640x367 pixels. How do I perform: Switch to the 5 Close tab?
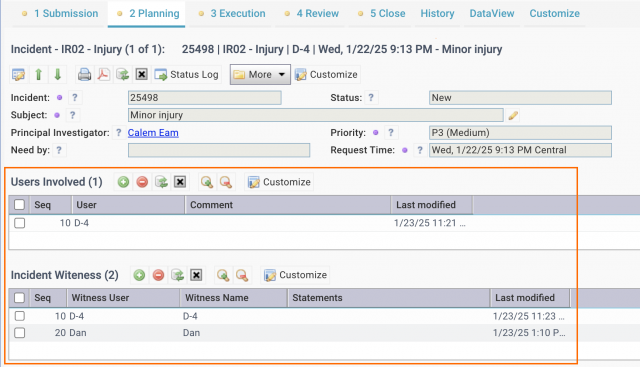pyautogui.click(x=381, y=13)
